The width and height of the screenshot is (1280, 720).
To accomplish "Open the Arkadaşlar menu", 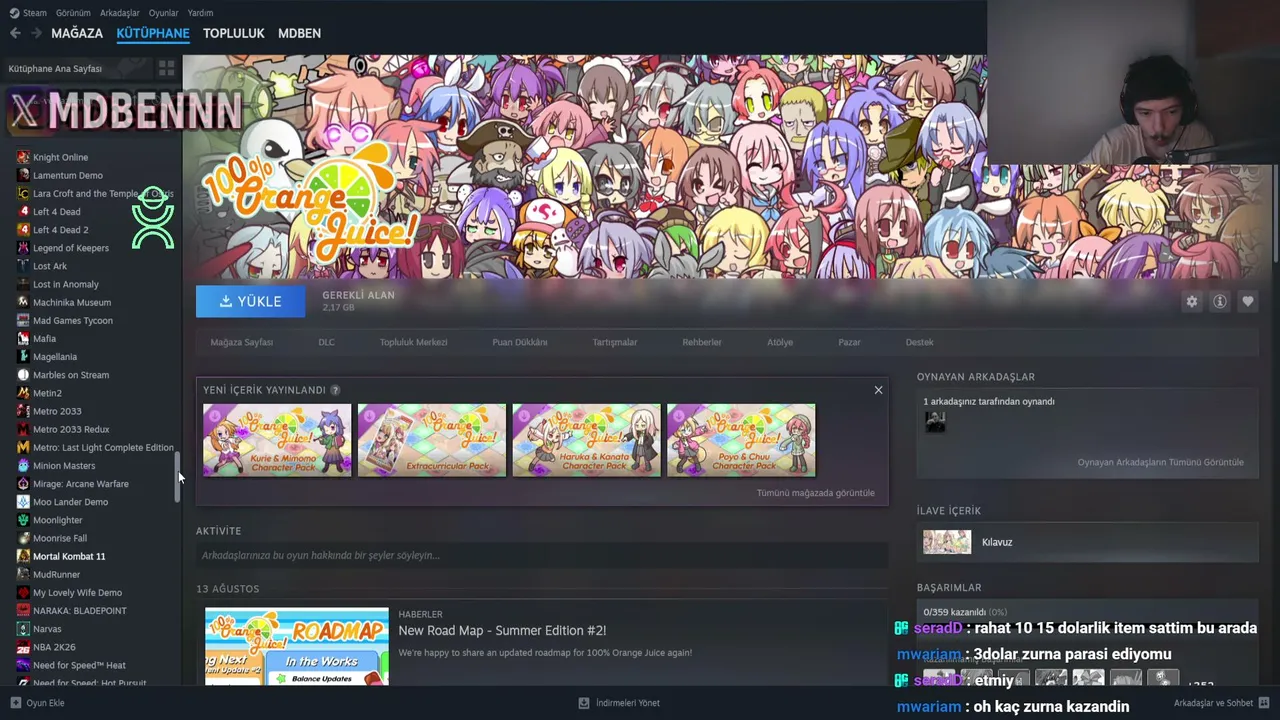I will pos(120,13).
